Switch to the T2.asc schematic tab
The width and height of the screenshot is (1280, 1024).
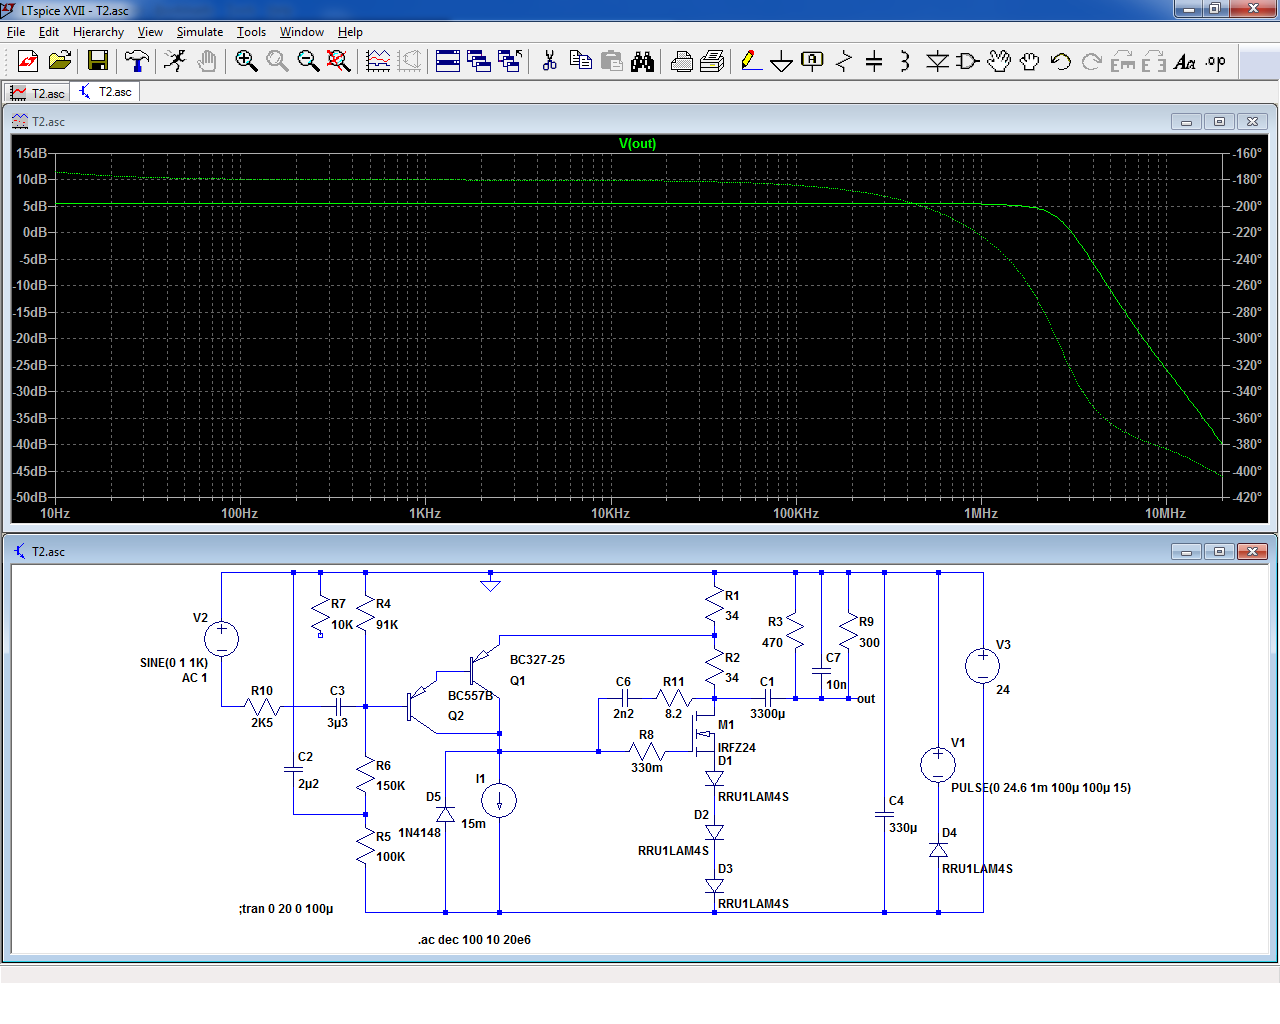point(105,92)
